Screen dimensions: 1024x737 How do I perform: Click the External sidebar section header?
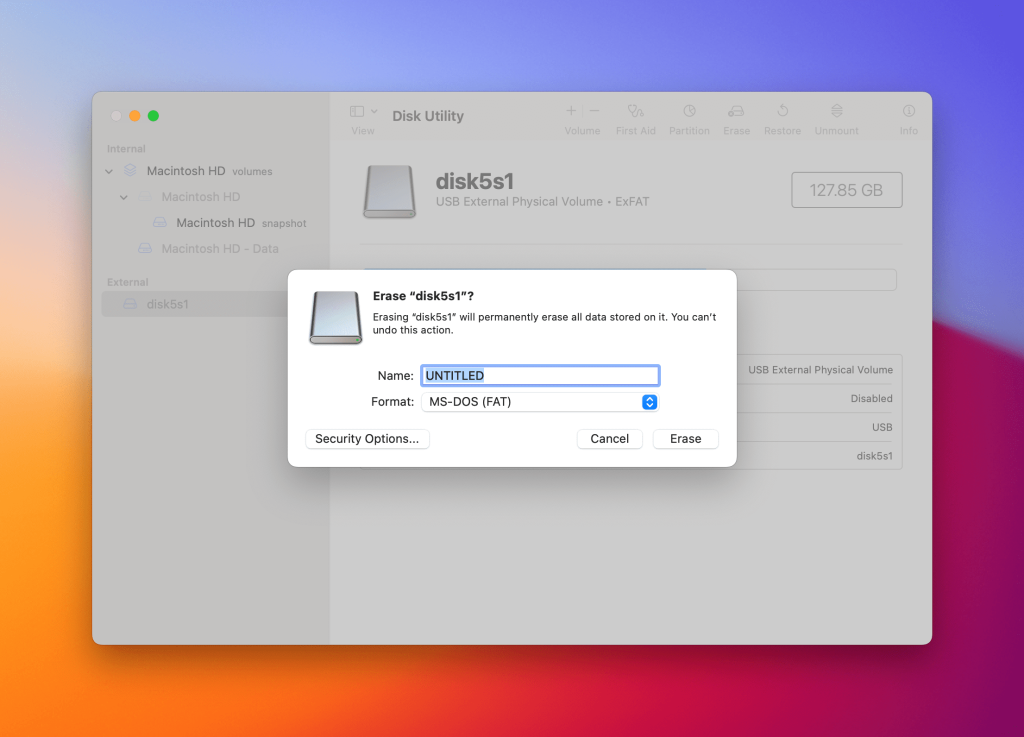tap(127, 282)
